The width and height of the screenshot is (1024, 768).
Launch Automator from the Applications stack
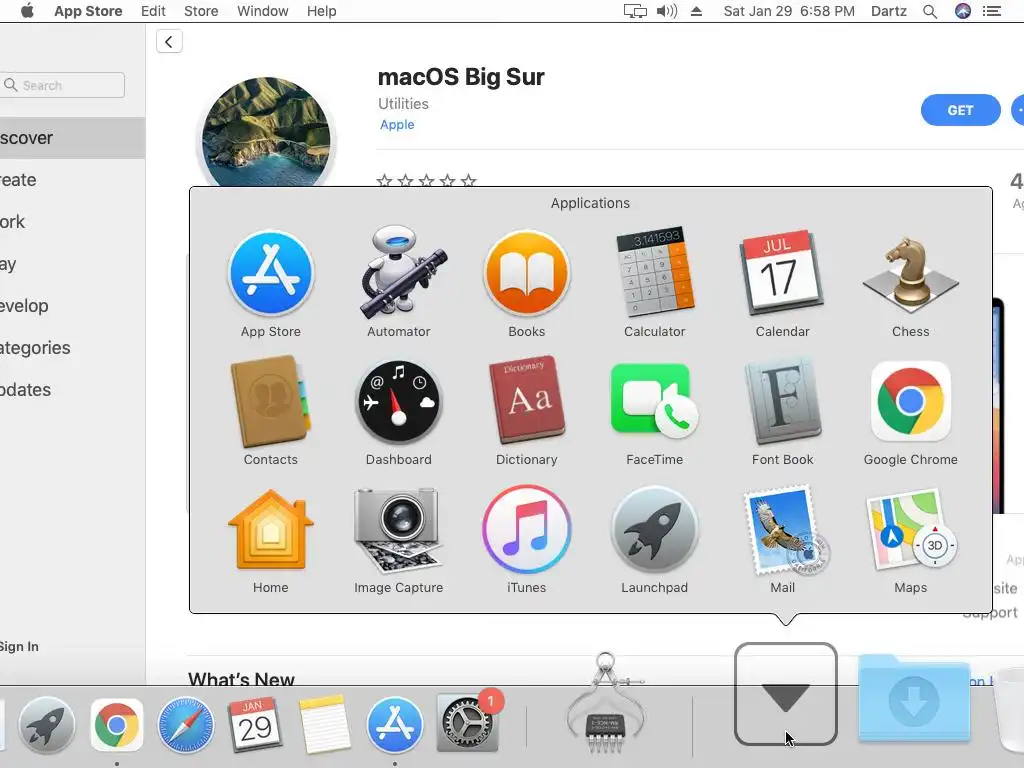(x=398, y=273)
